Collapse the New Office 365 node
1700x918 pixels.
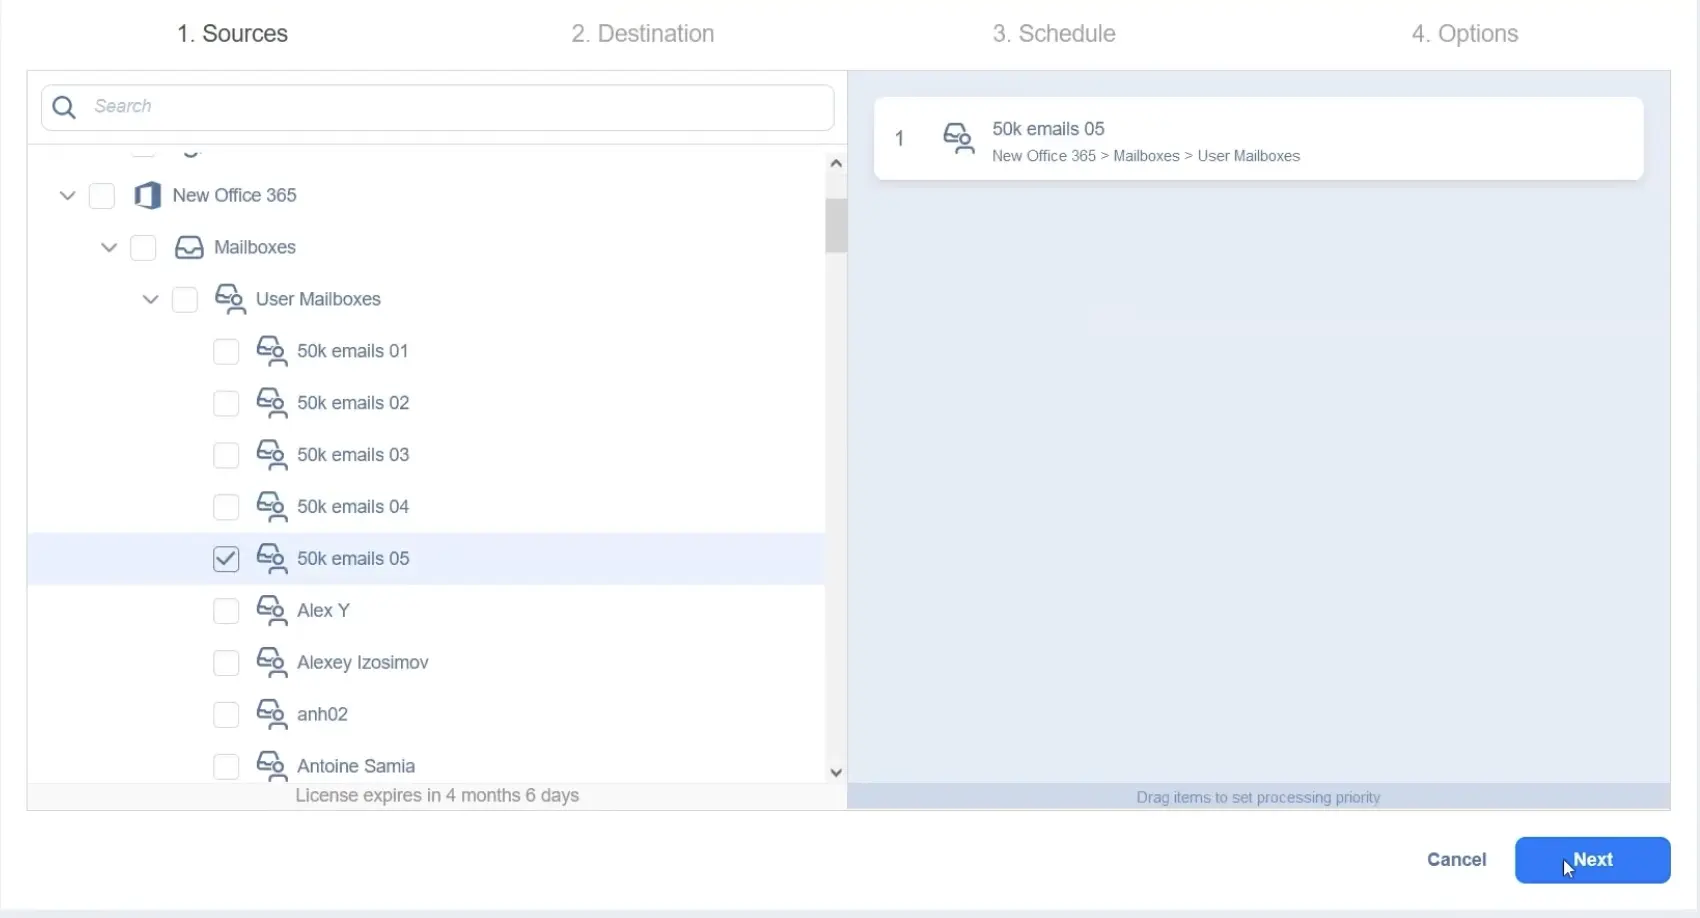67,196
